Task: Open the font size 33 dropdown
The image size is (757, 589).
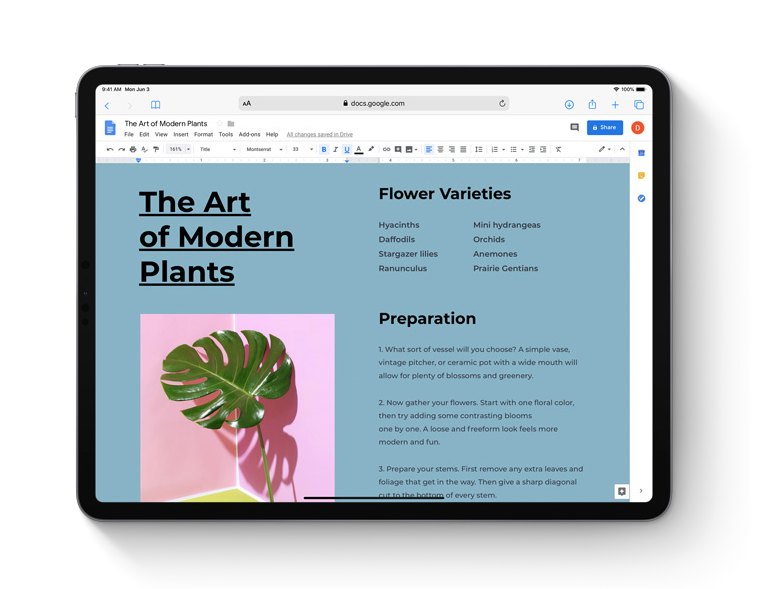Action: pyautogui.click(x=303, y=150)
